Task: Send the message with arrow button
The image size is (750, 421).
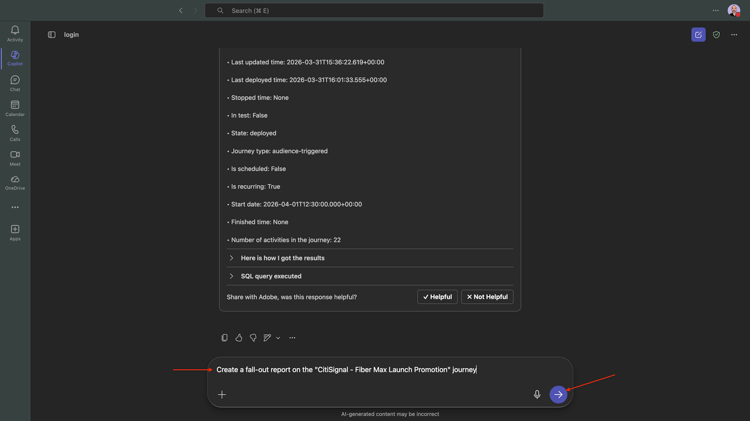Action: (558, 394)
